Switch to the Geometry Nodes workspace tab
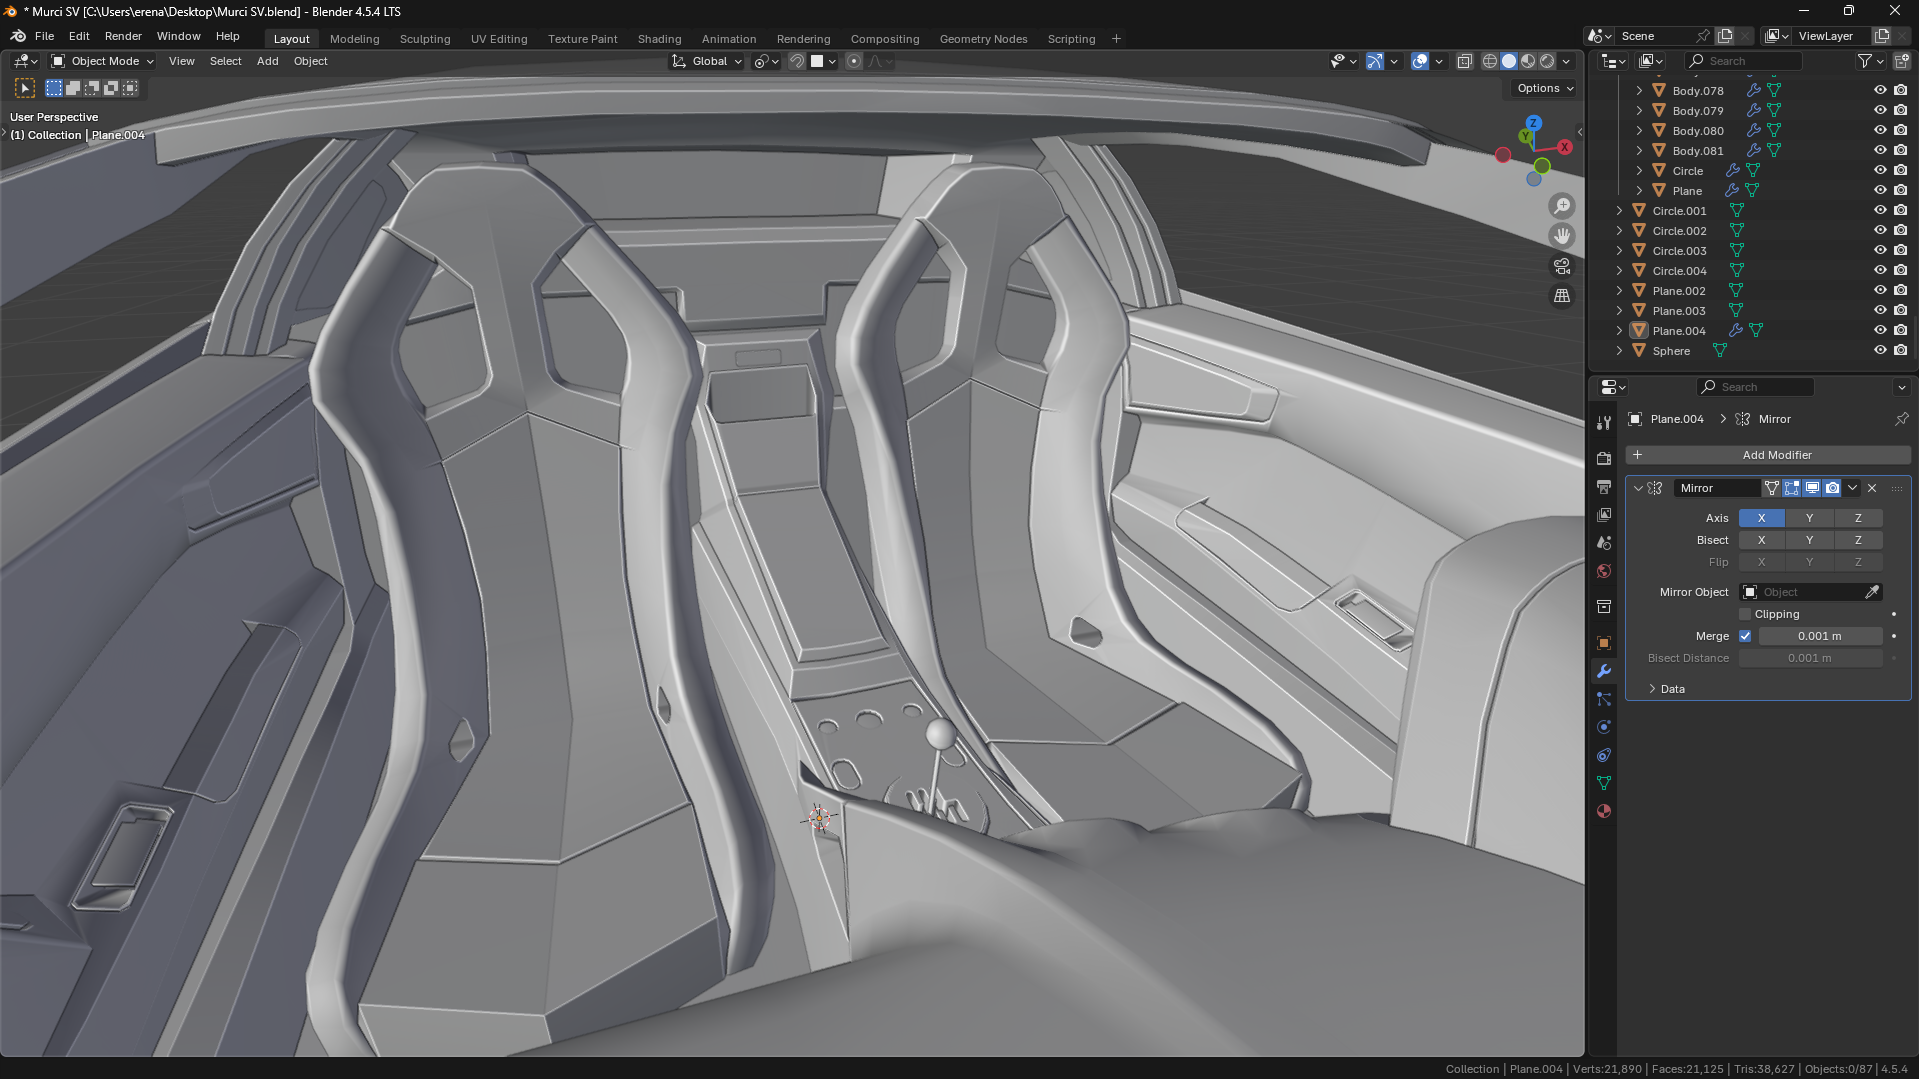The height and width of the screenshot is (1079, 1919). pyautogui.click(x=983, y=39)
